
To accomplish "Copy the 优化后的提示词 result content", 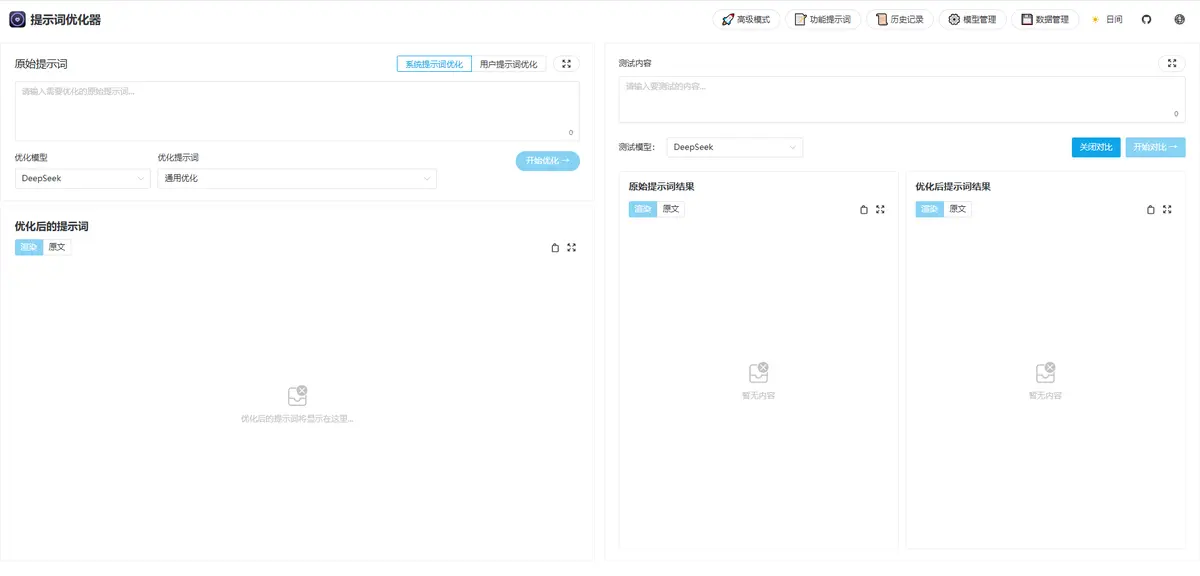I will tap(555, 247).
